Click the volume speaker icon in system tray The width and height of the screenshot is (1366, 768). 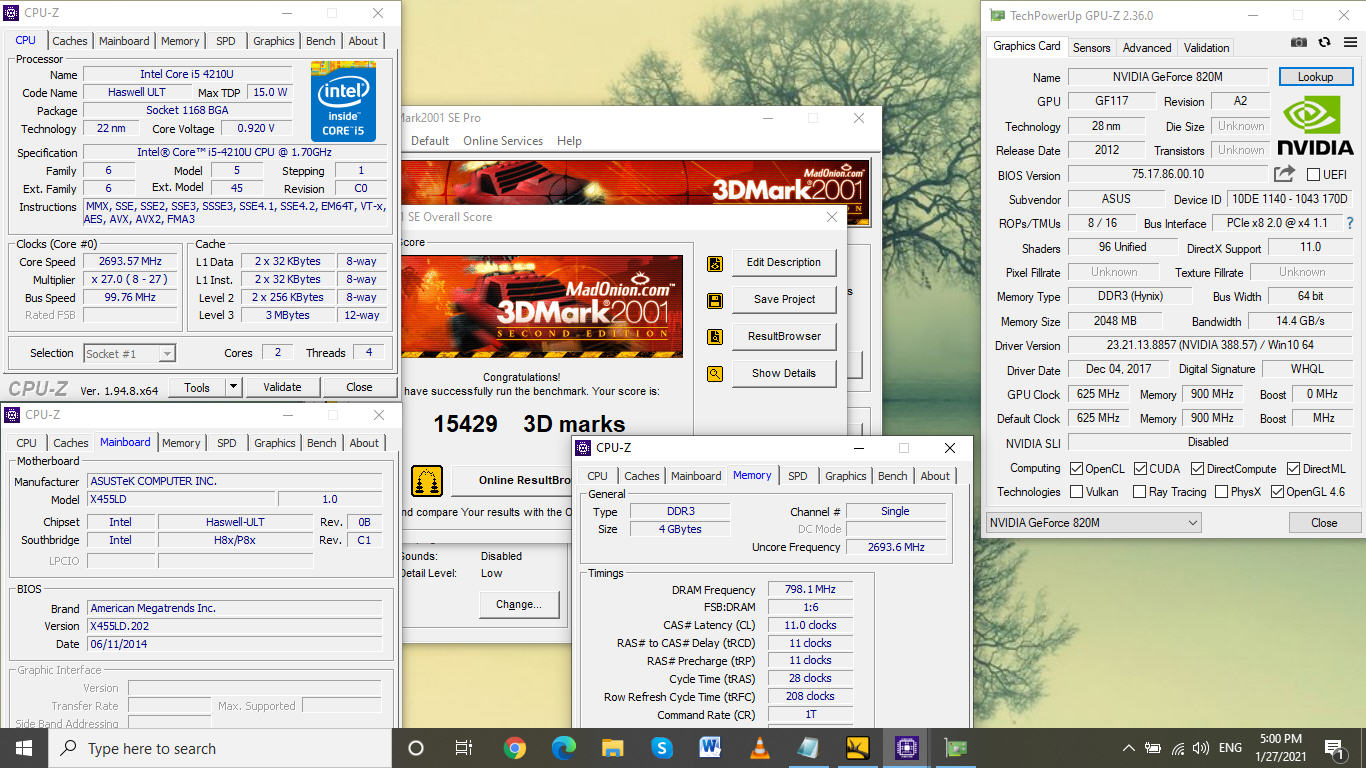point(1200,747)
